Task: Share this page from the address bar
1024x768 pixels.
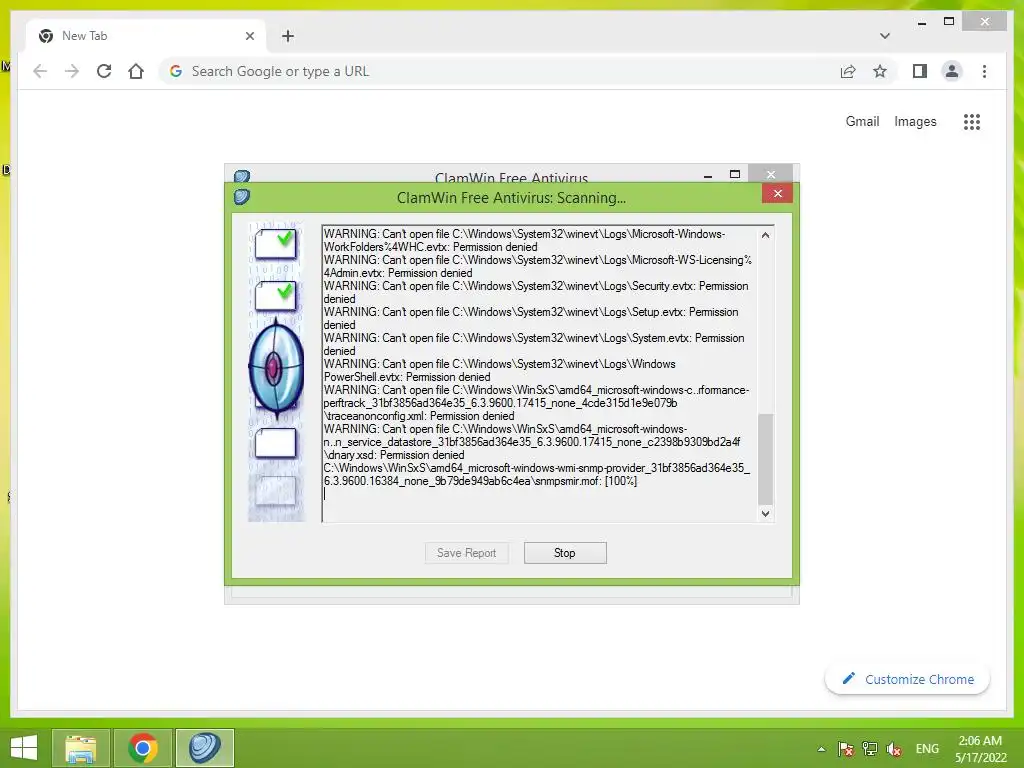Action: (848, 71)
